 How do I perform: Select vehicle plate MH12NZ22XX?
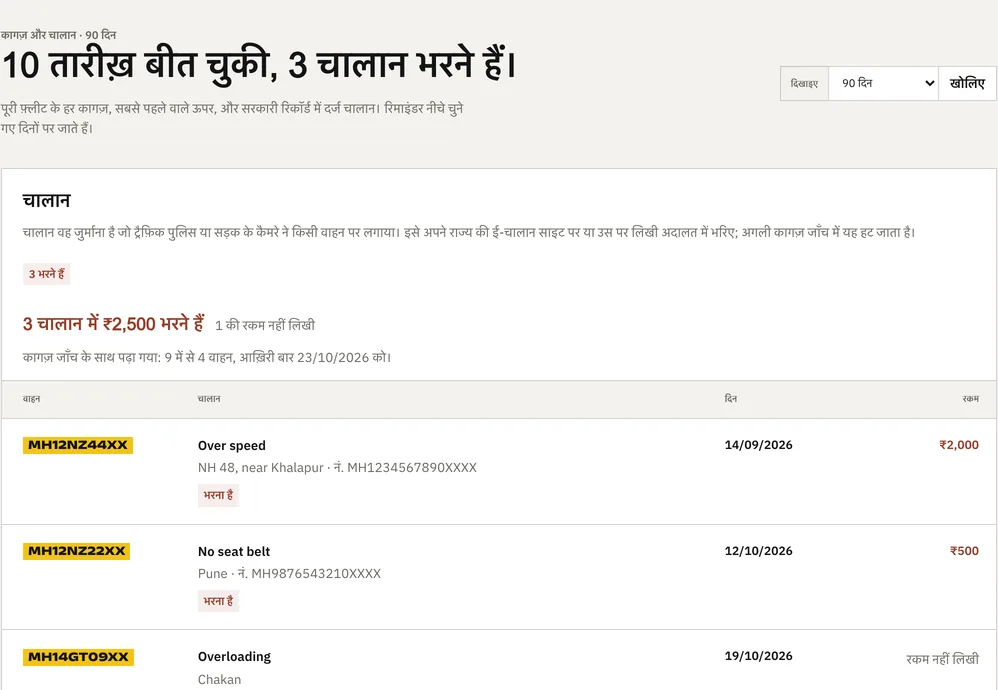[x=76, y=551]
